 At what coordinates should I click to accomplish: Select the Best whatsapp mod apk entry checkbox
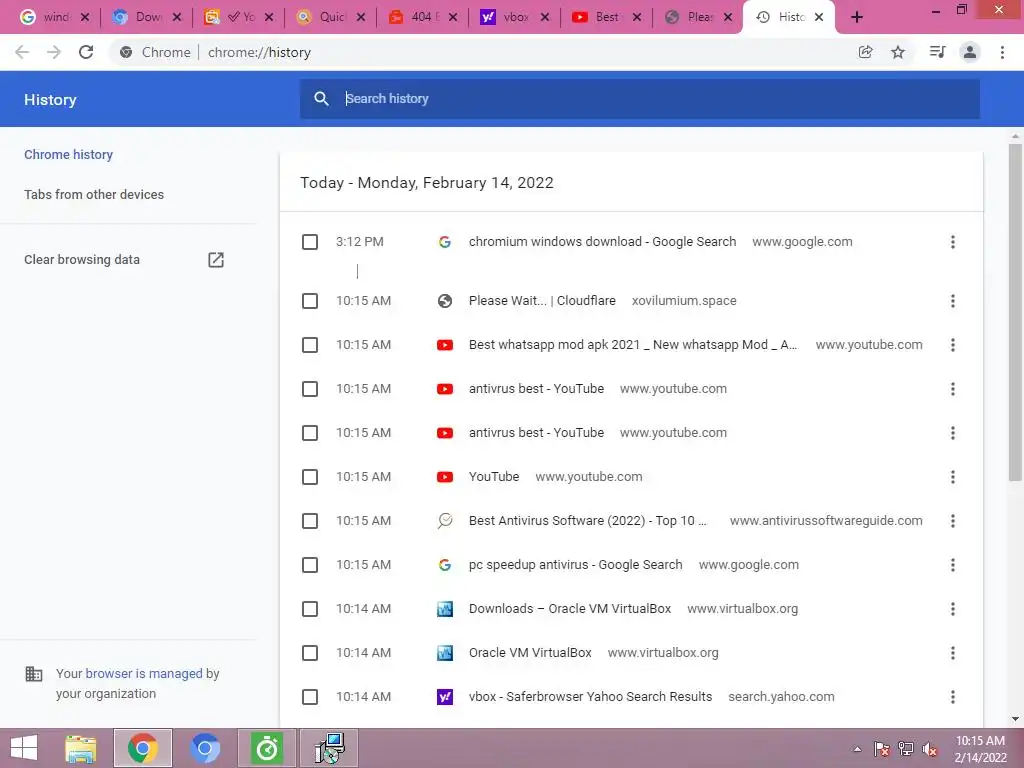[x=310, y=345]
